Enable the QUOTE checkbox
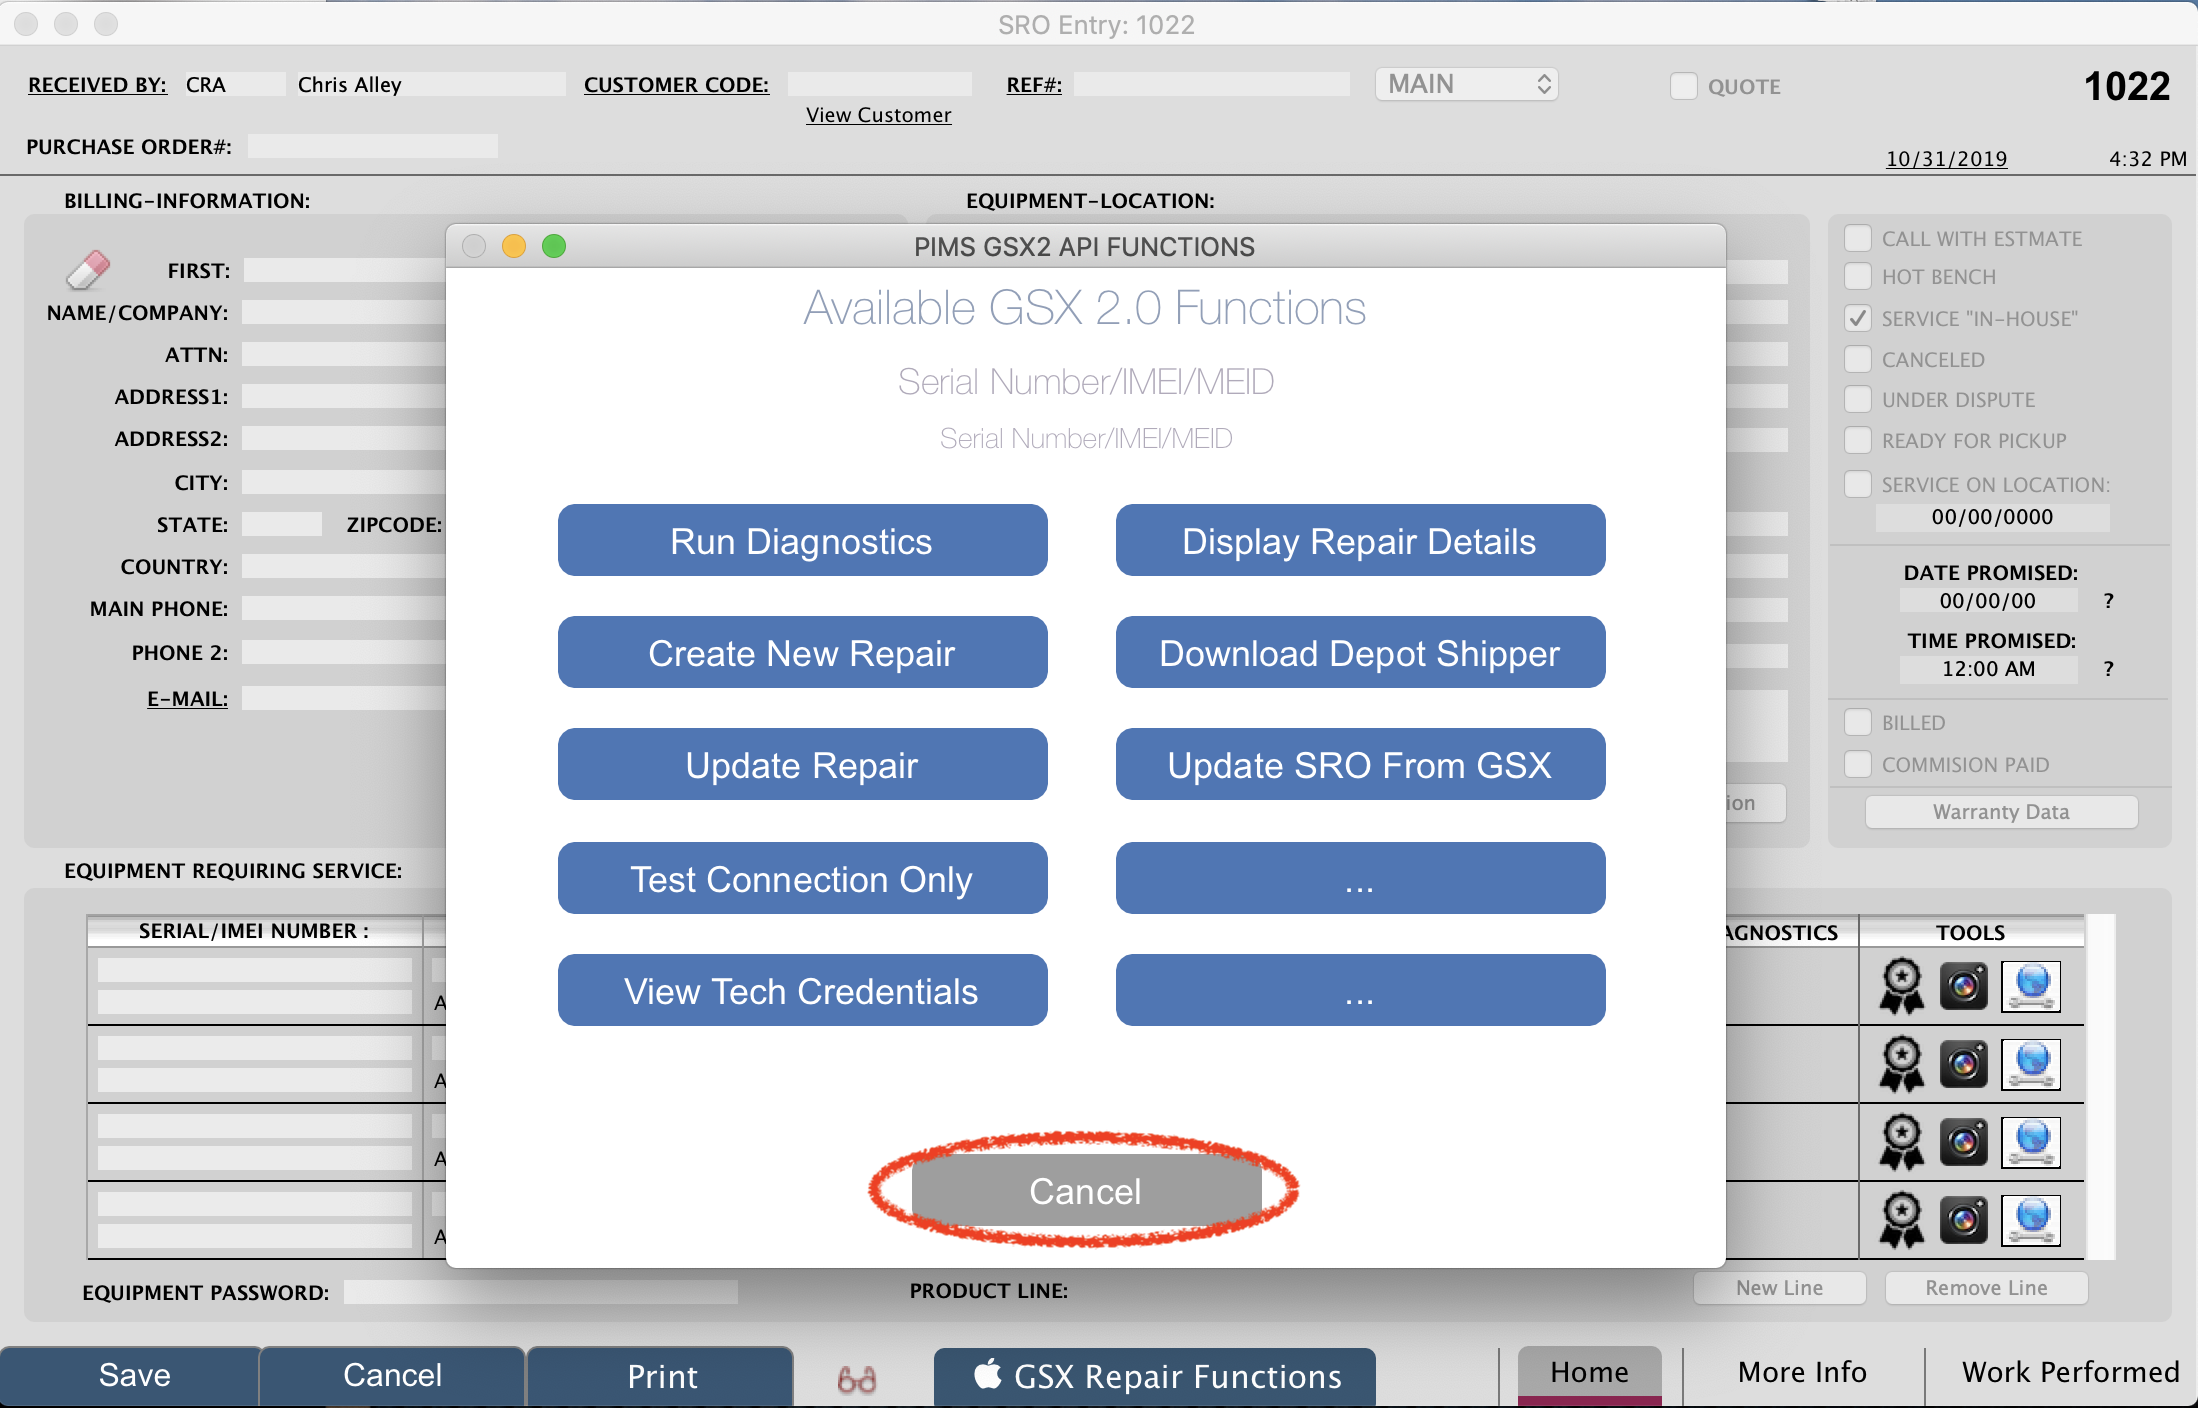 [x=1684, y=86]
